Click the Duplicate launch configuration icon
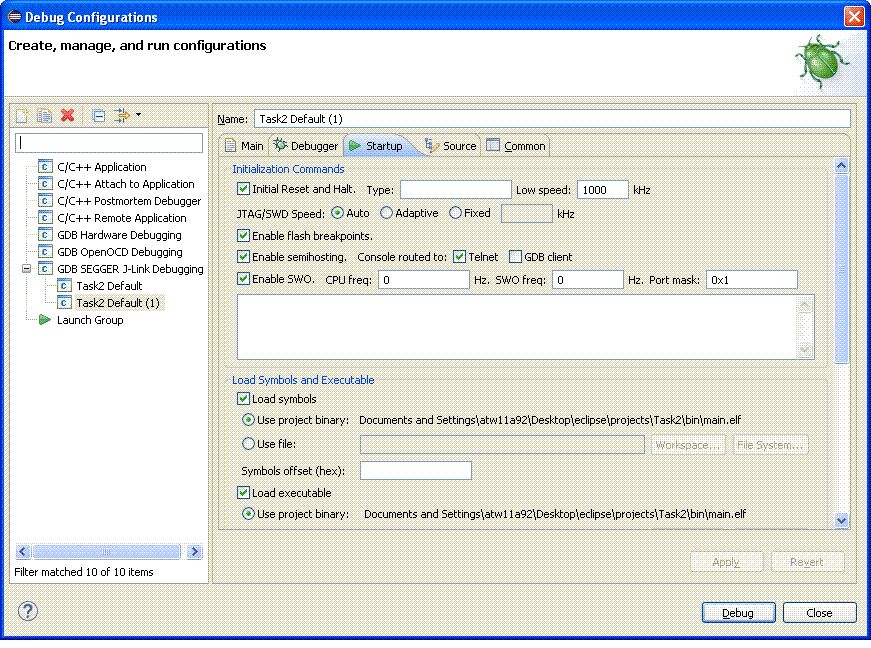Screen dimensions: 871x648 (x=44, y=115)
